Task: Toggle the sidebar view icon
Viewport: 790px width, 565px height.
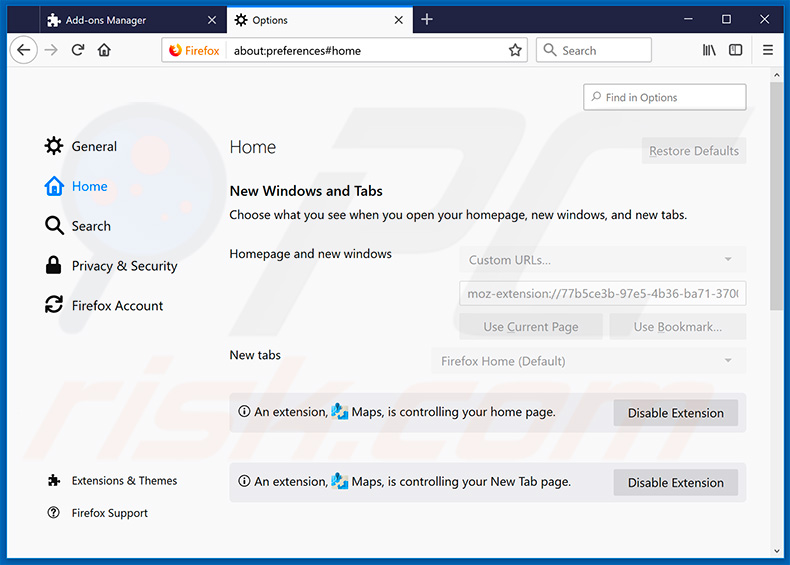Action: [736, 50]
